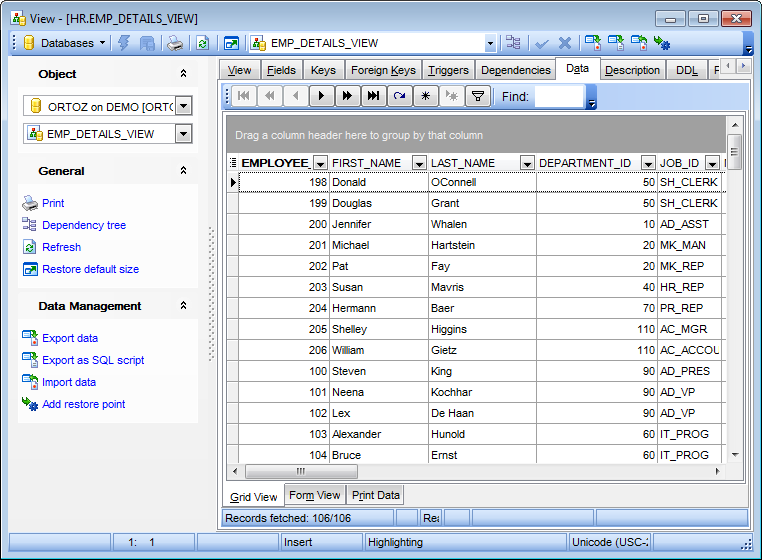The width and height of the screenshot is (762, 560).
Task: Click the Refresh icon in top toolbar
Action: coord(203,43)
